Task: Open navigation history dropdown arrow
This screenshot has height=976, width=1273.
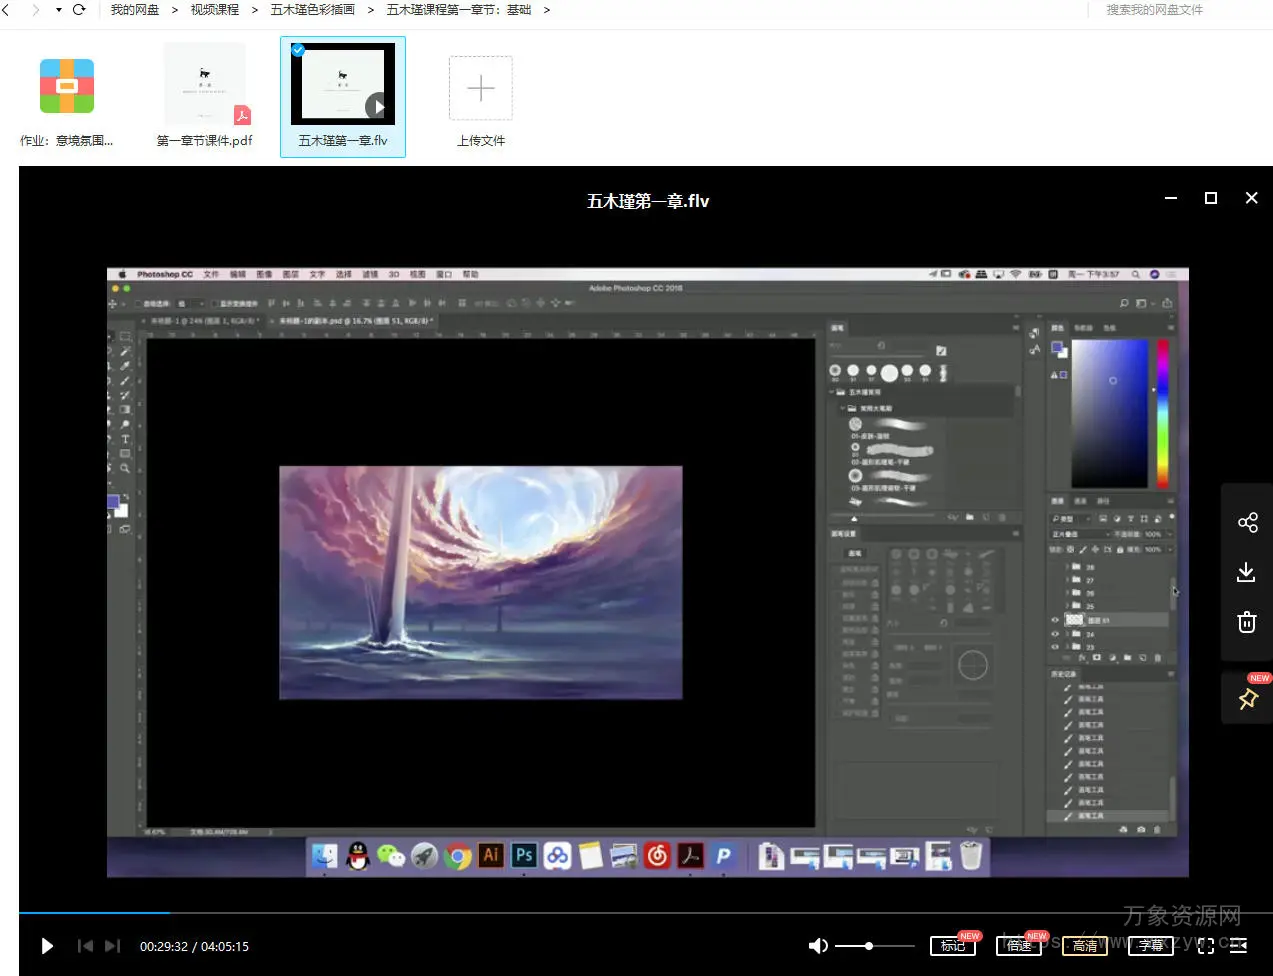Action: tap(58, 10)
